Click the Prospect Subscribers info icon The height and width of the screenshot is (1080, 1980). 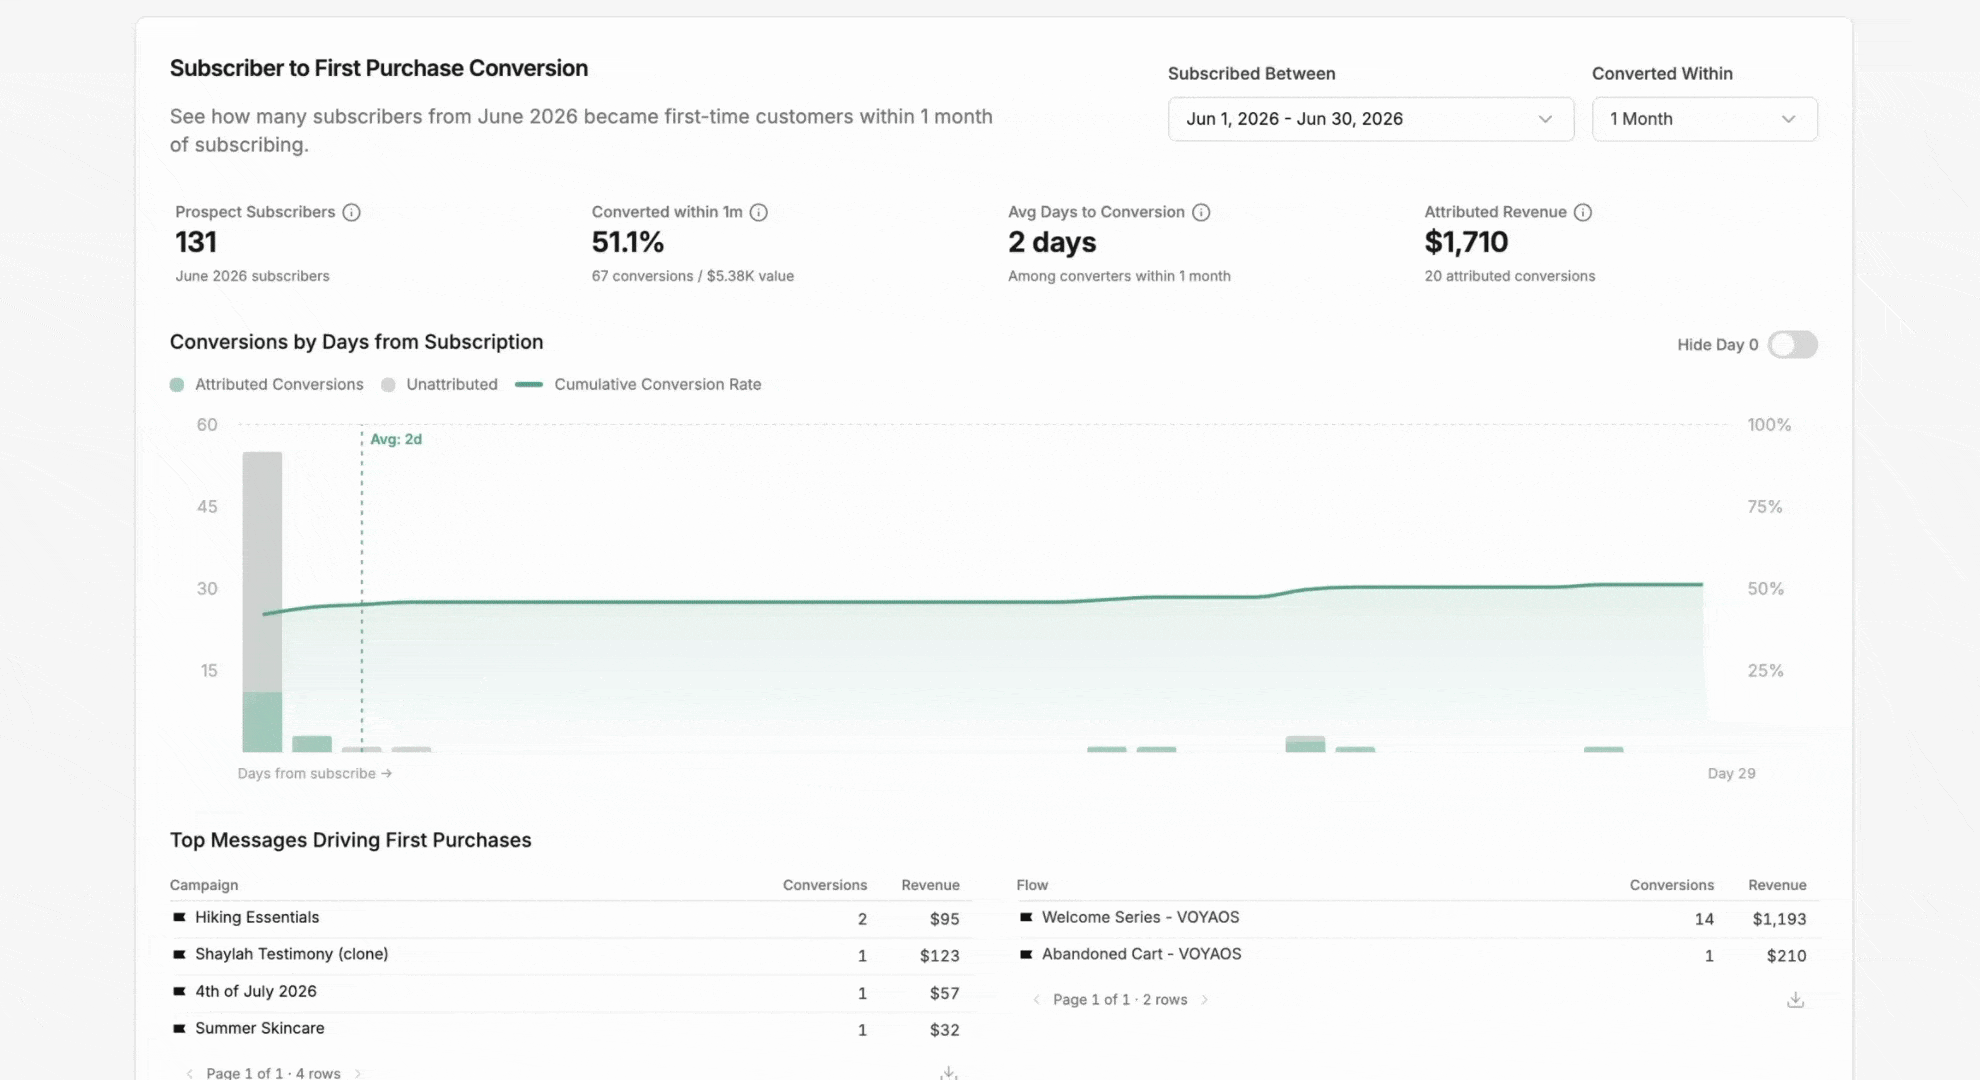351,212
